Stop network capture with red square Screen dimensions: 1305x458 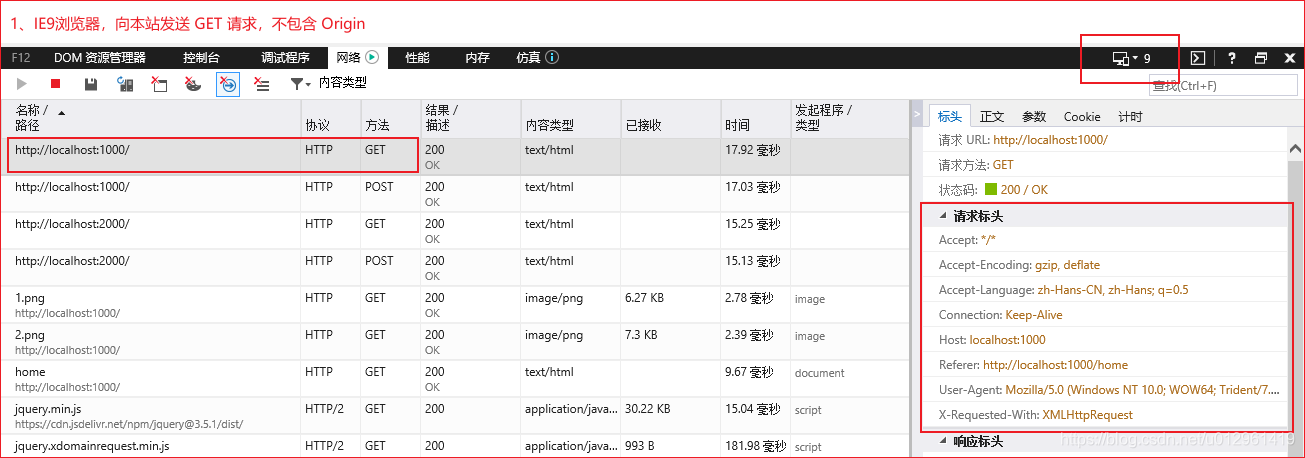click(x=56, y=85)
